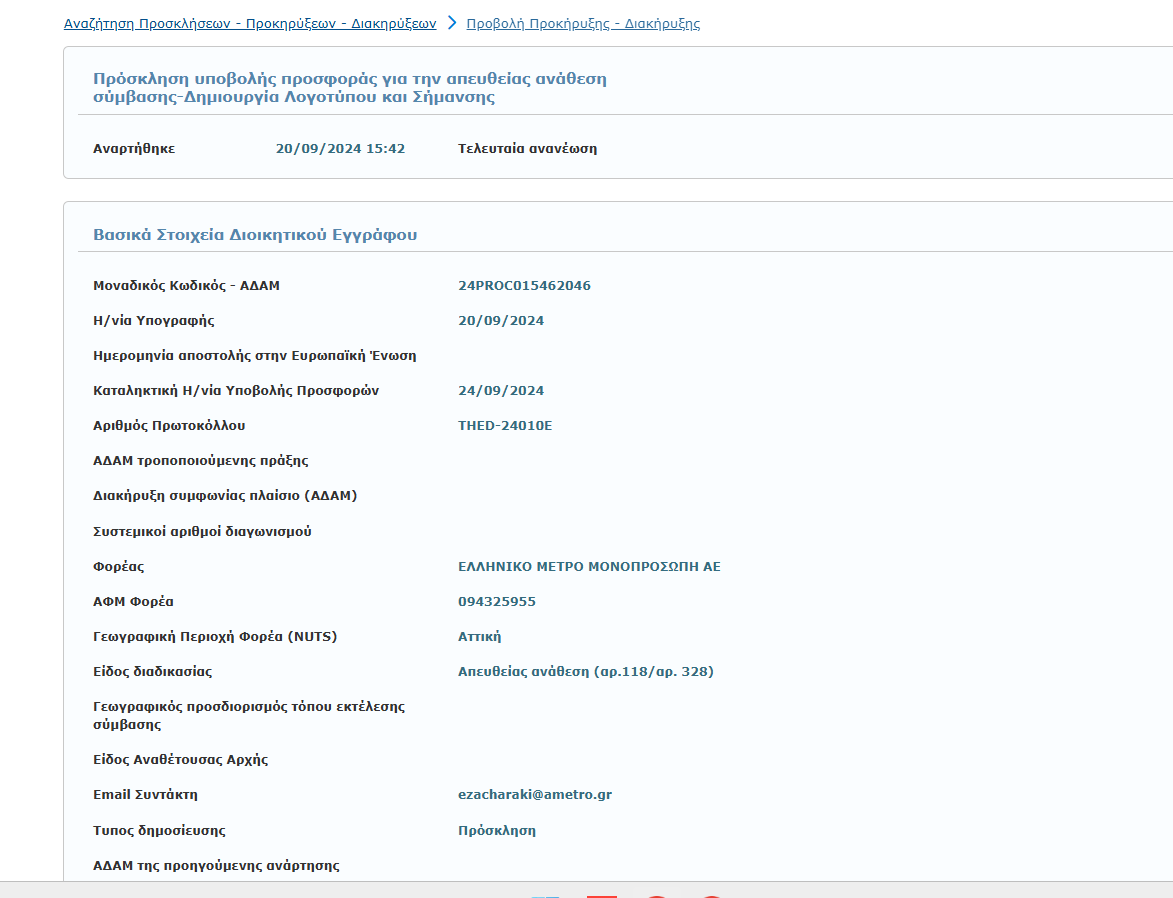The height and width of the screenshot is (898, 1173).
Task: Click the 'Η/νία Υπογραφής' label
Action: (x=153, y=320)
